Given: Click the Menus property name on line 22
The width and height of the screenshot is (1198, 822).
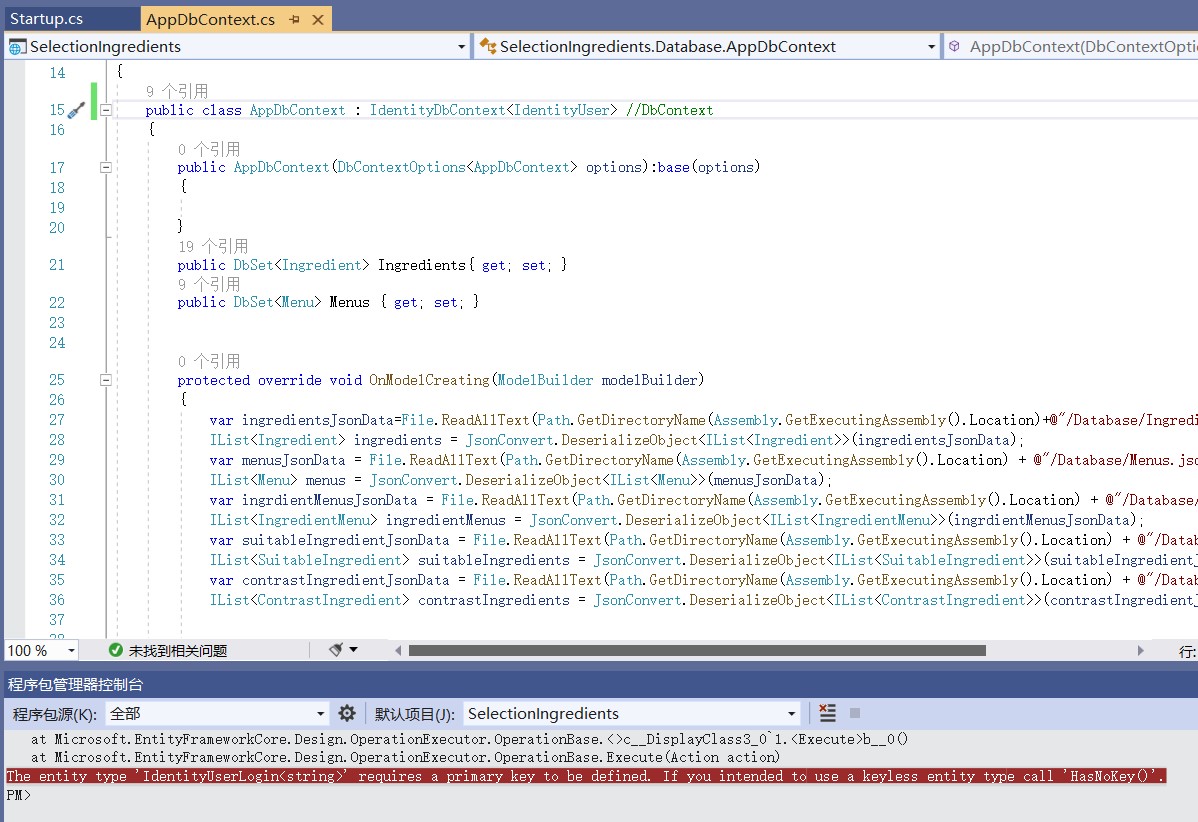Looking at the screenshot, I should [349, 302].
